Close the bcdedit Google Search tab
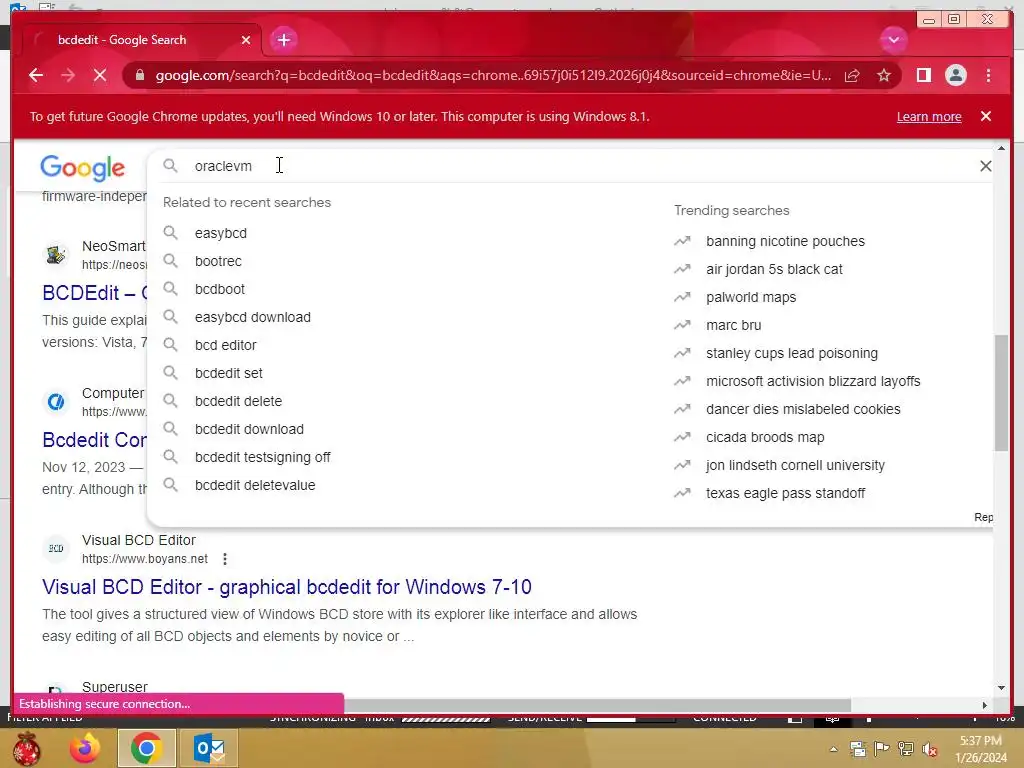1024x768 pixels. 246,40
